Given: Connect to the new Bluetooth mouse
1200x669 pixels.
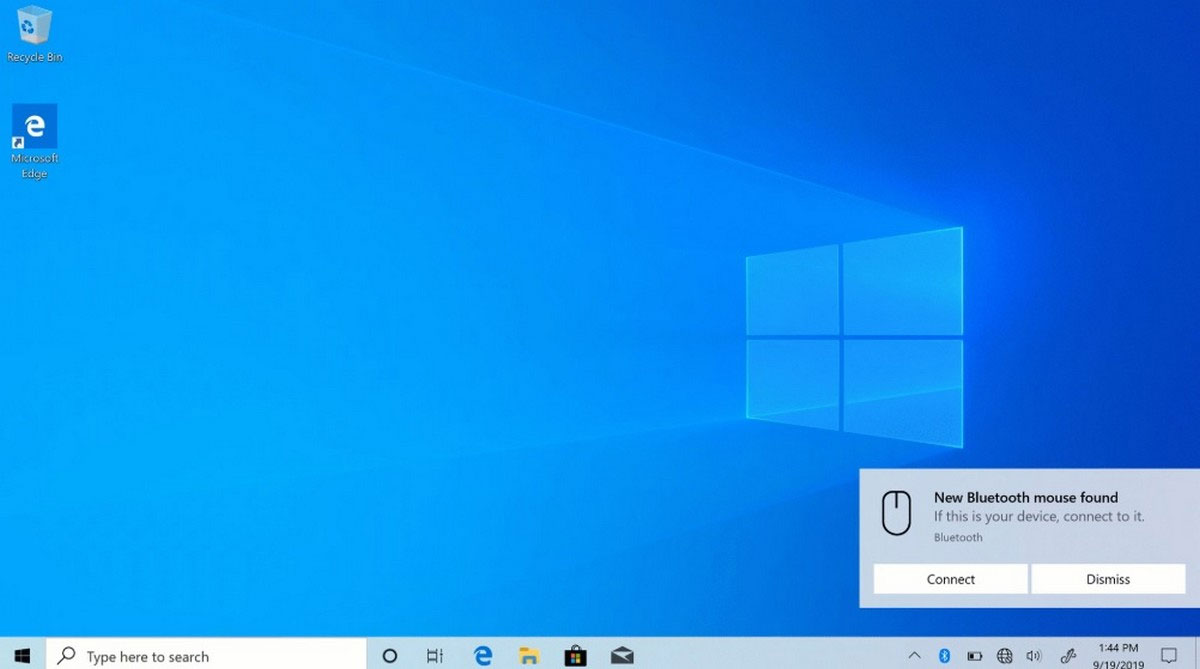Looking at the screenshot, I should point(950,579).
